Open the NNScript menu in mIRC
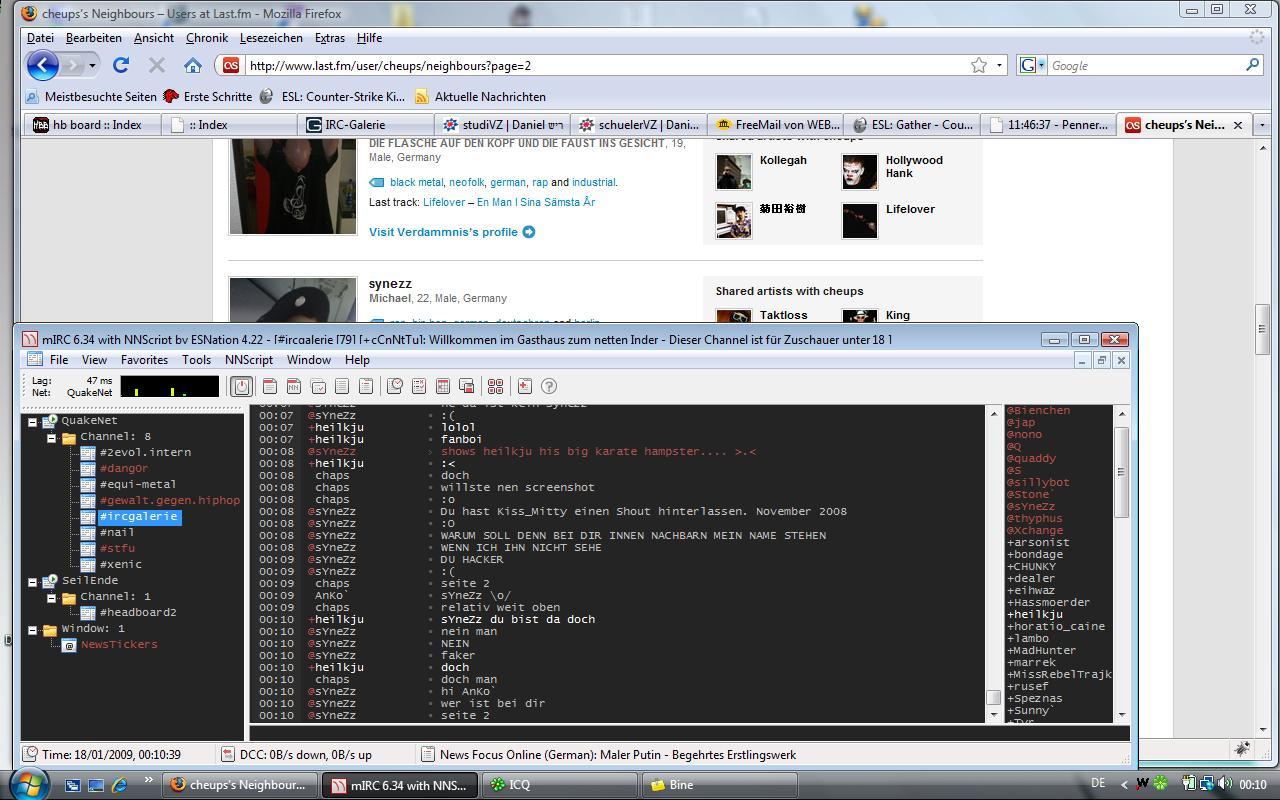 [x=248, y=360]
